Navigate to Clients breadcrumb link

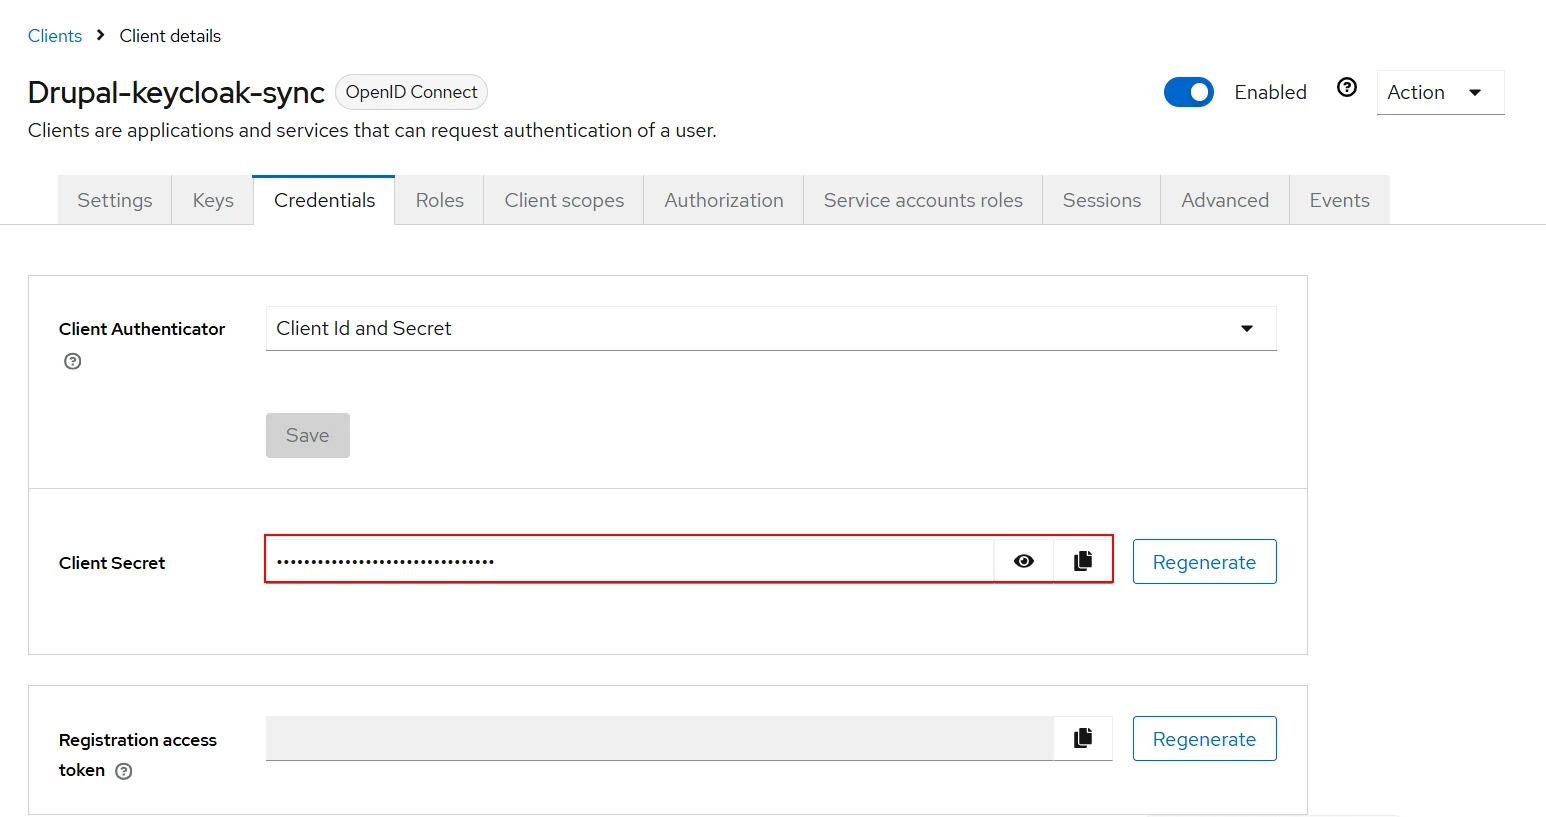coord(55,36)
